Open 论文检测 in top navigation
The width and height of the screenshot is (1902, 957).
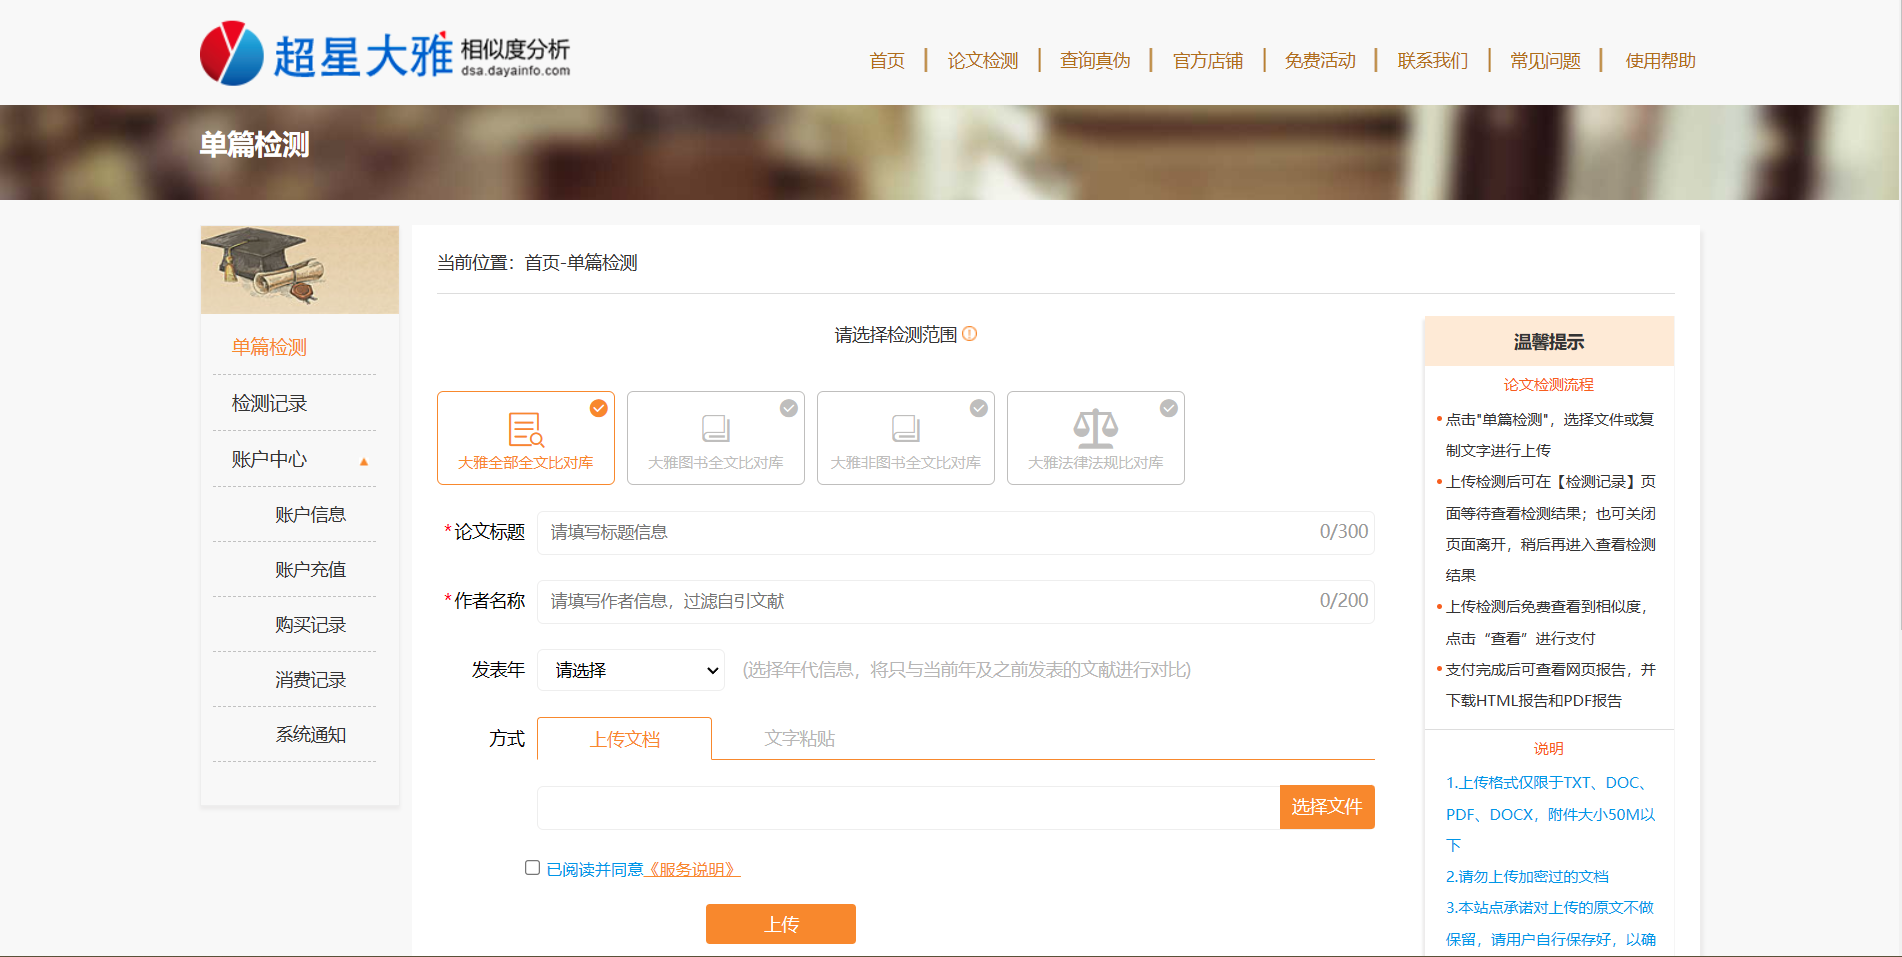[983, 61]
